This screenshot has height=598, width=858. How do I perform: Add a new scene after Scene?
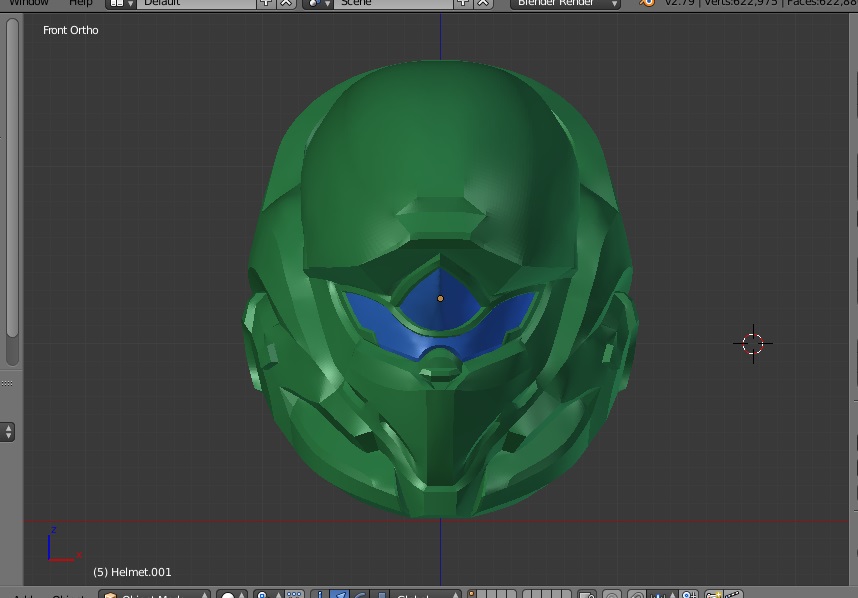point(463,3)
